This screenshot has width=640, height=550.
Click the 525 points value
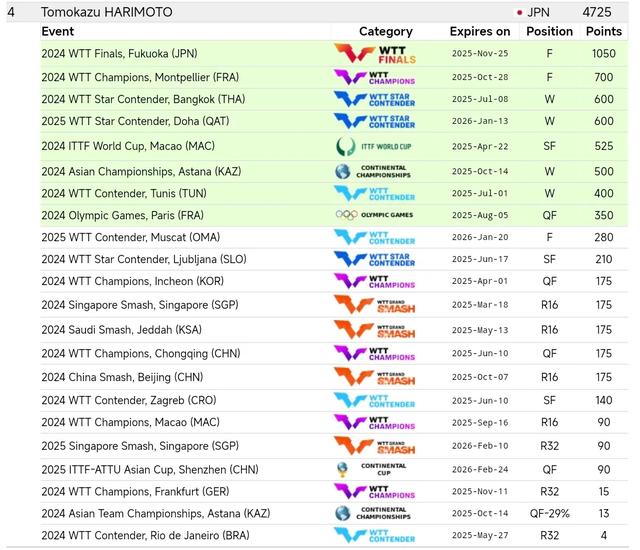[x=604, y=146]
